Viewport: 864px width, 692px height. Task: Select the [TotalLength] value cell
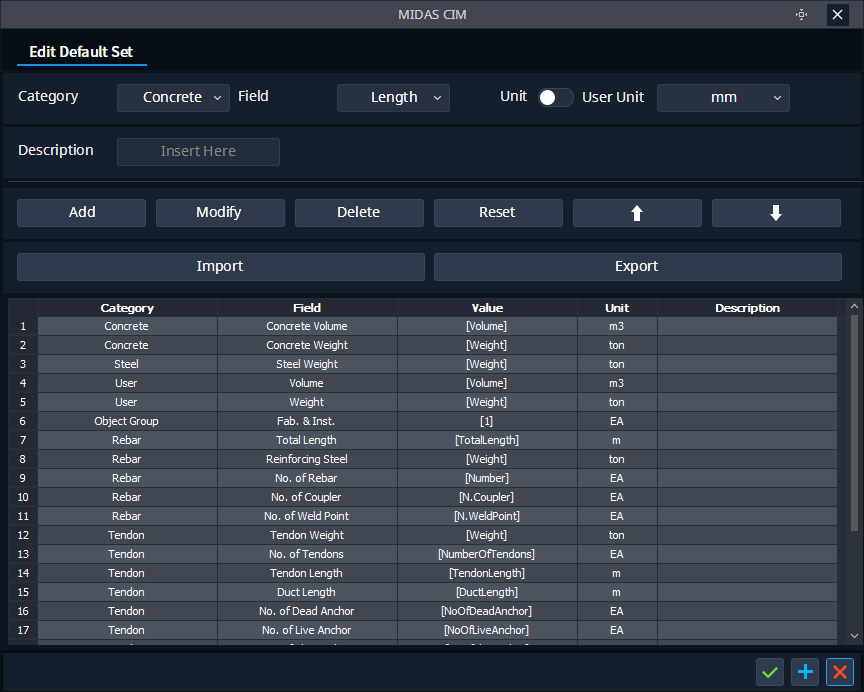tap(487, 440)
